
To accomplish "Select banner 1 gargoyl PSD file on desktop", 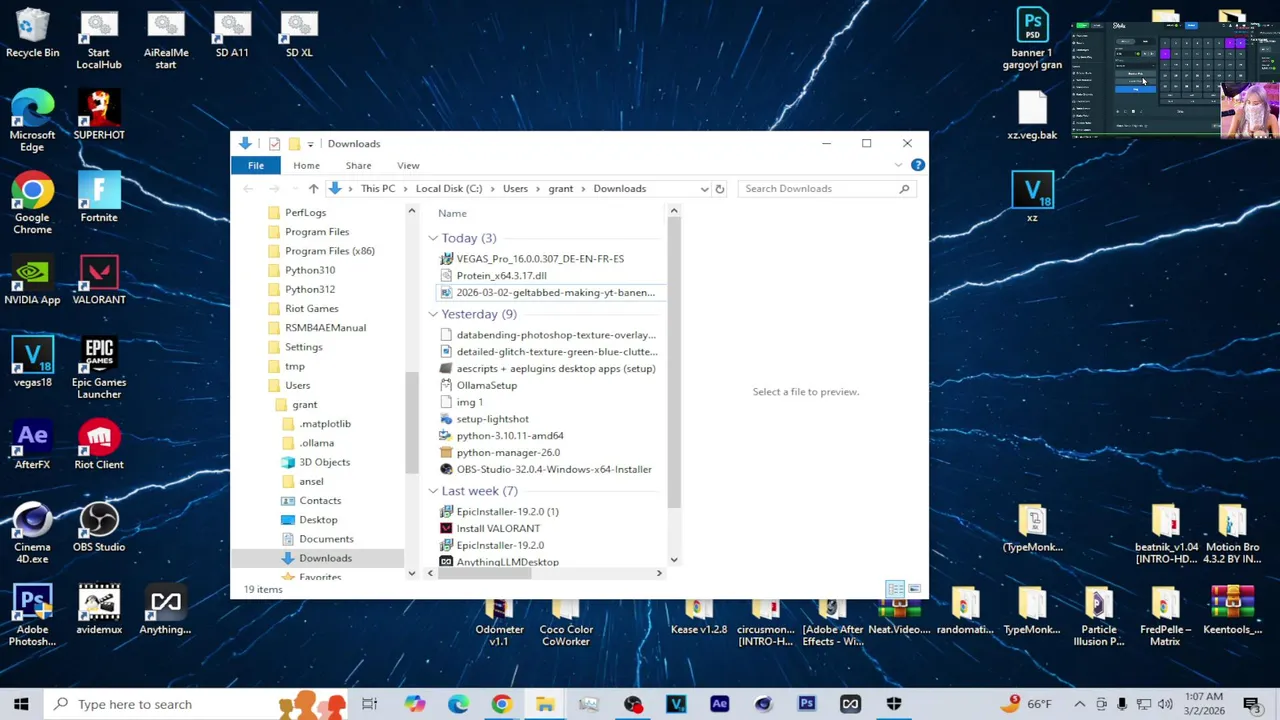I will [x=1032, y=40].
